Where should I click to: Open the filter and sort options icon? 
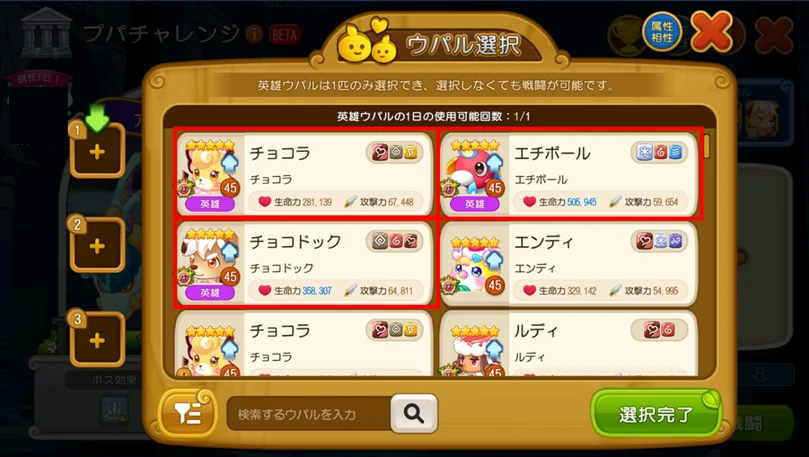[x=188, y=413]
